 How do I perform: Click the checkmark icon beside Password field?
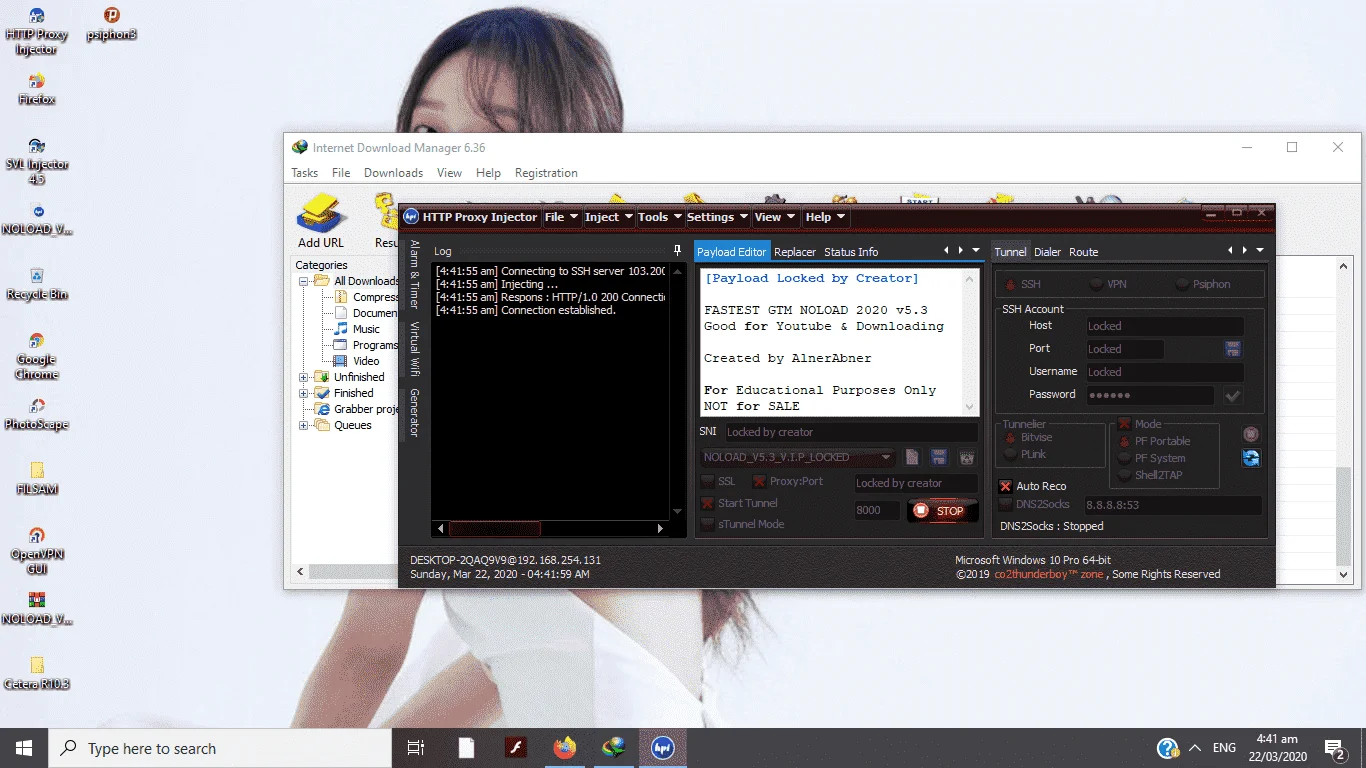pyautogui.click(x=1233, y=396)
